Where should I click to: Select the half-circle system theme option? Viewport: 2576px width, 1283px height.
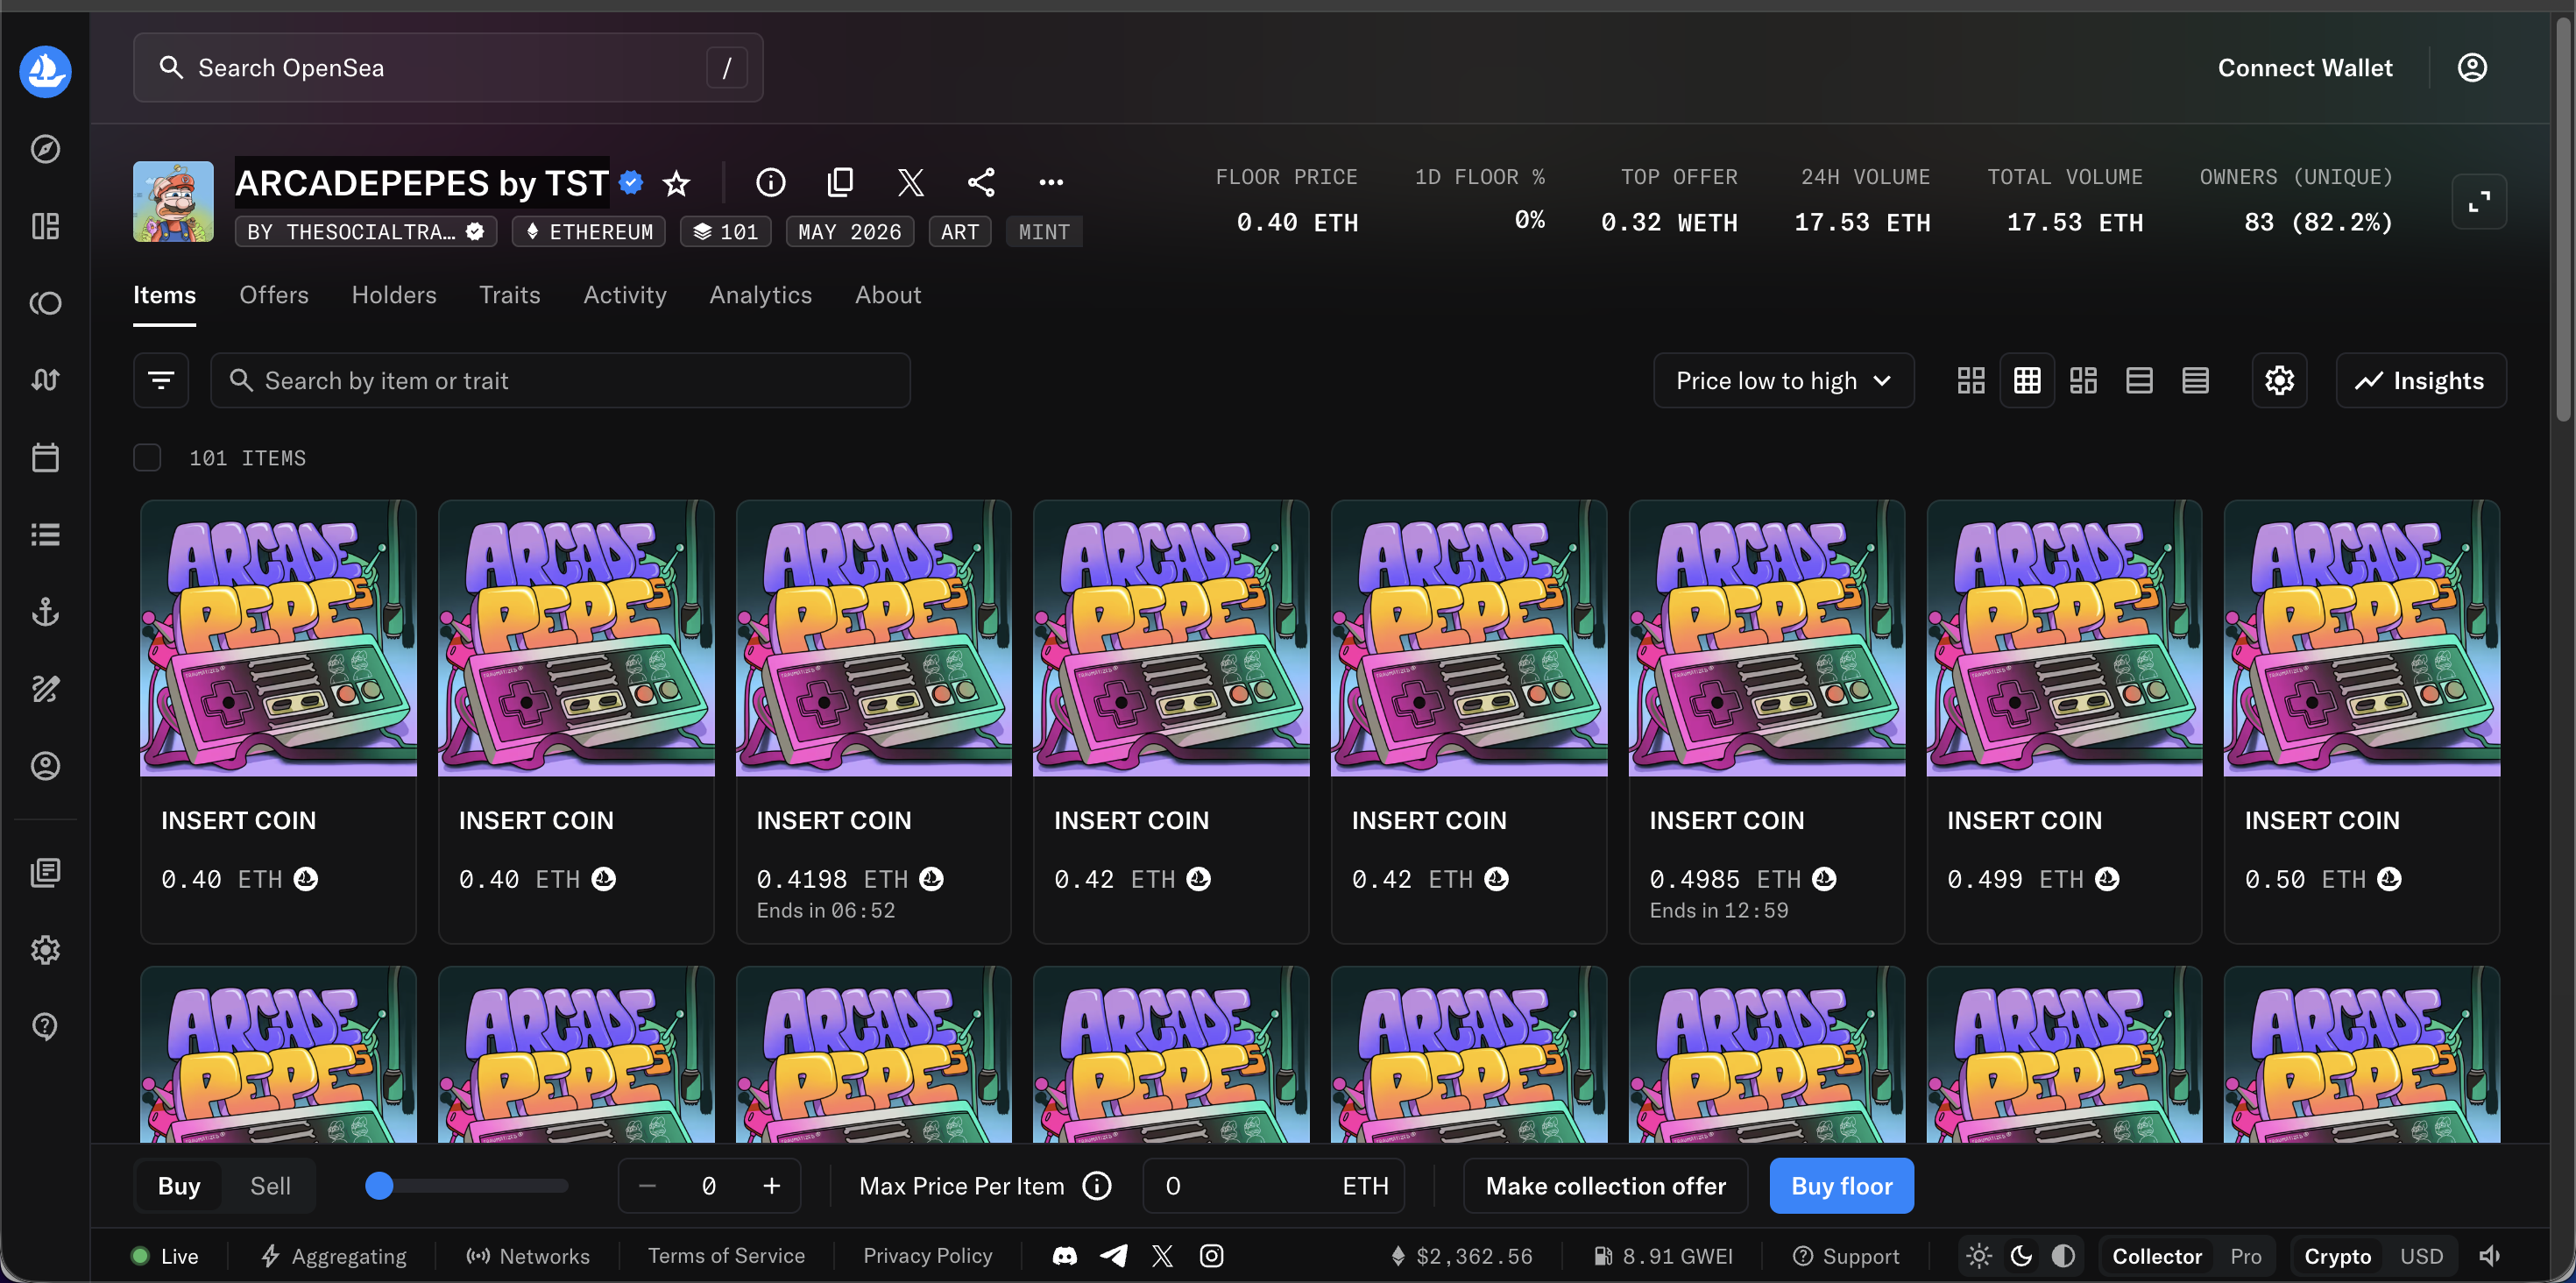[x=2063, y=1255]
